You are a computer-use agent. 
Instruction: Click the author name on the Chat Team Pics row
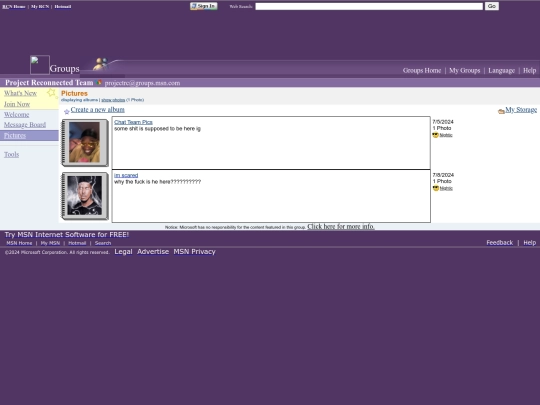[x=446, y=135]
